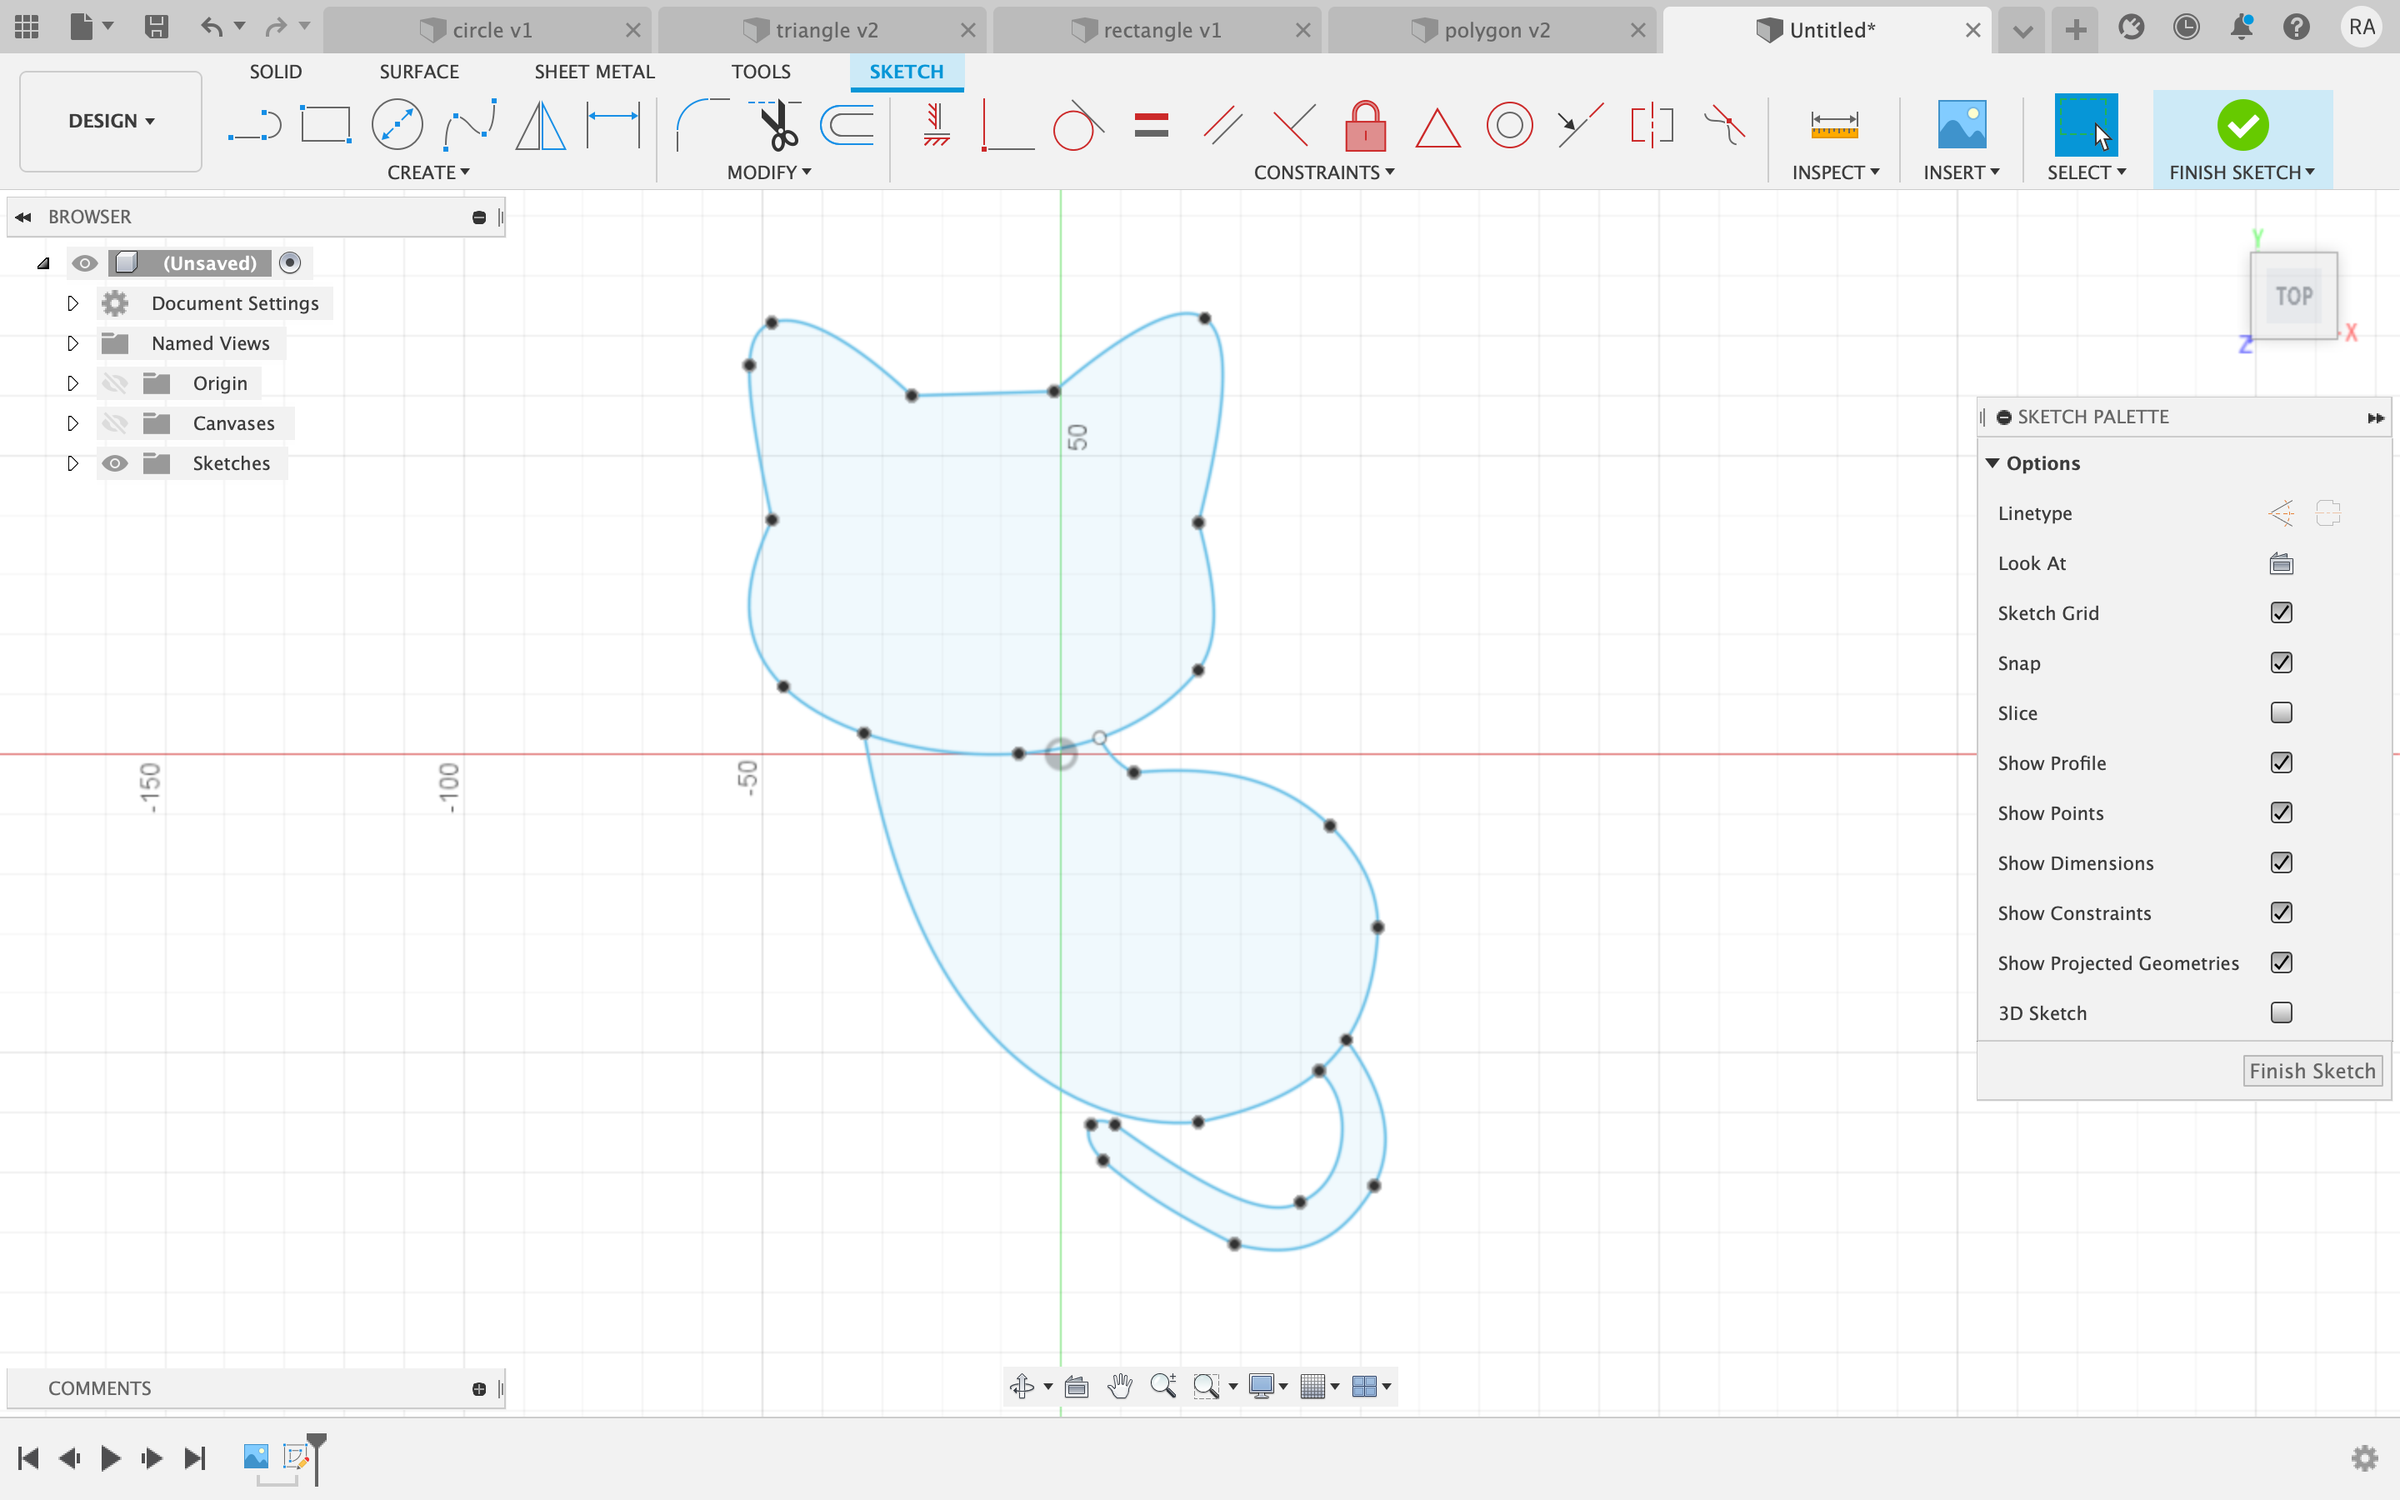The image size is (2400, 1500).
Task: Apply the Fix/Unfix lock constraint
Action: (1365, 126)
